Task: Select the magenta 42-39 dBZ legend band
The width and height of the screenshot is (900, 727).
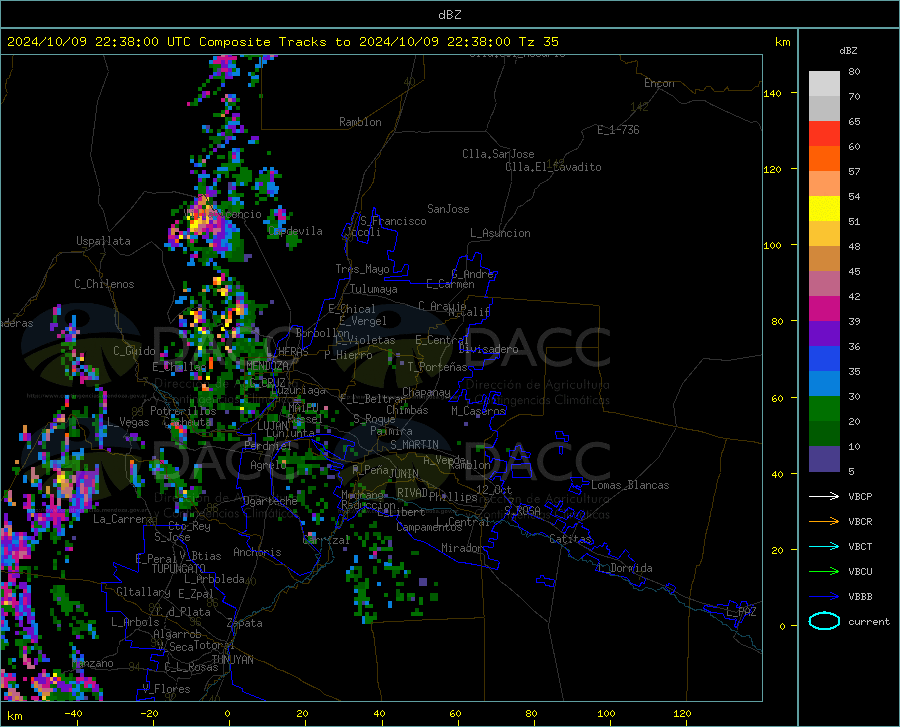Action: [824, 309]
